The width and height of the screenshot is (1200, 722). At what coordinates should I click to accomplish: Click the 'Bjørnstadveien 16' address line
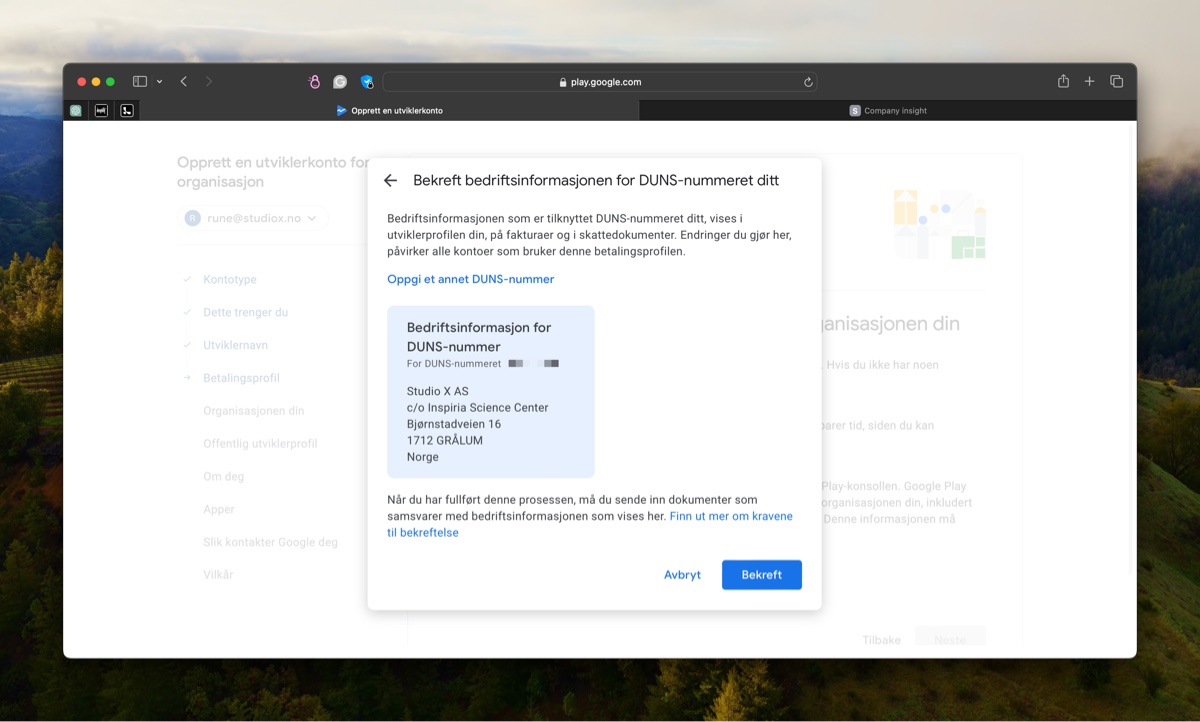coord(454,425)
